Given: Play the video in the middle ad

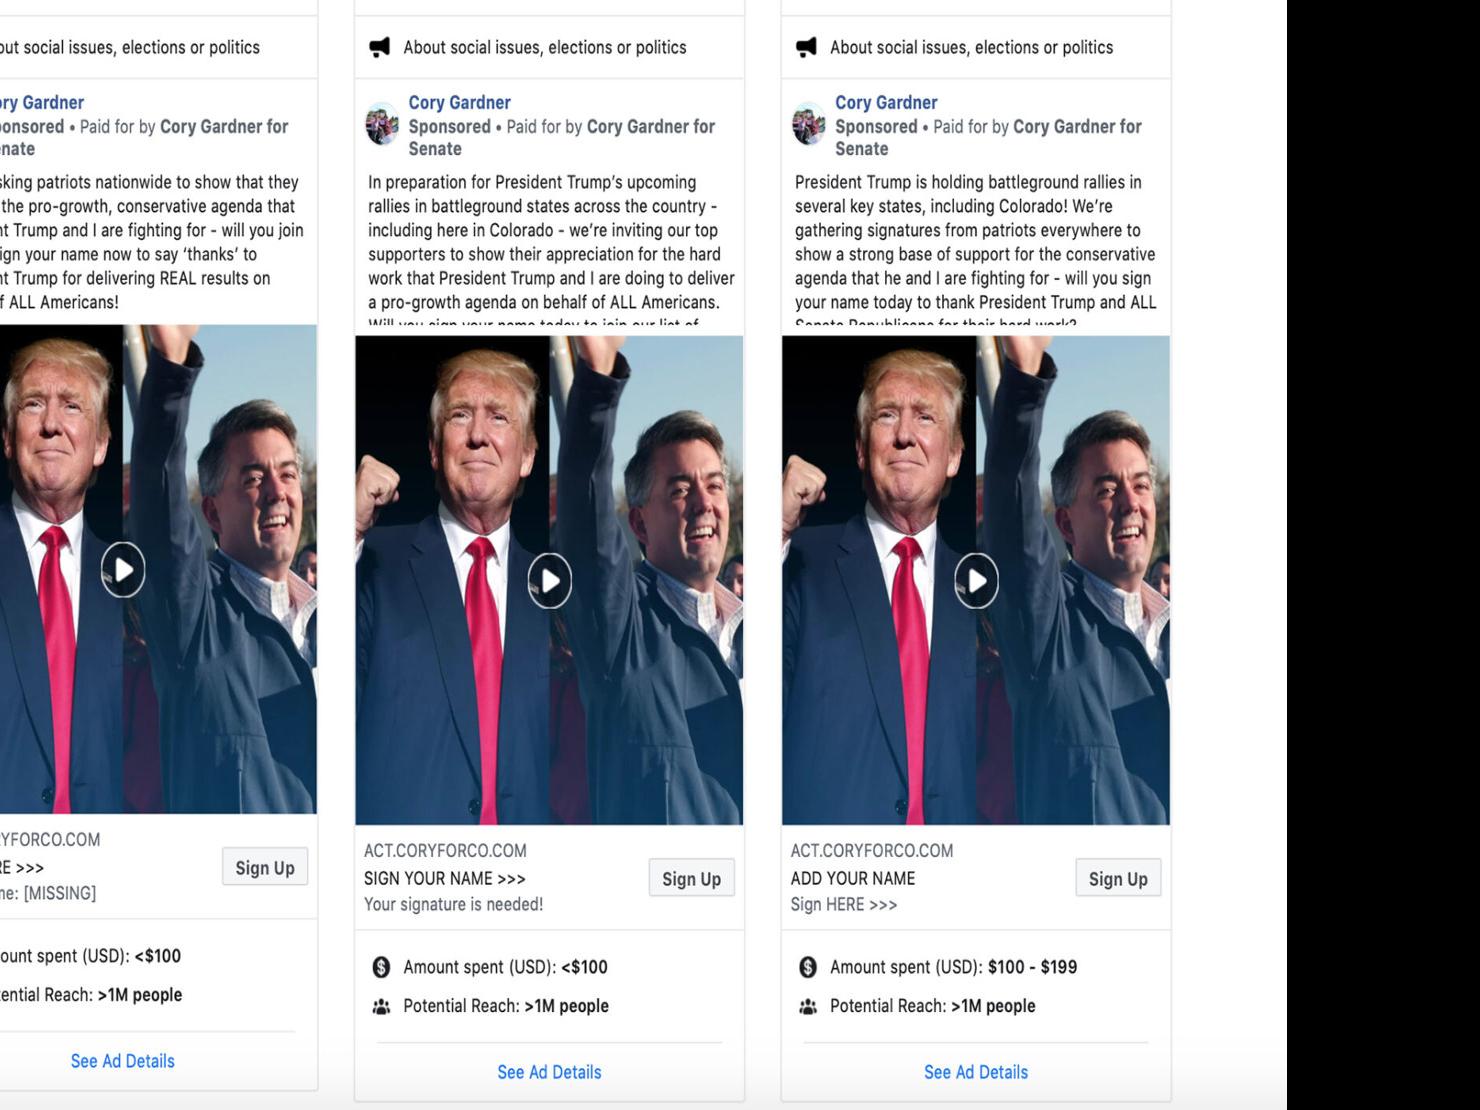Looking at the screenshot, I should click(550, 581).
